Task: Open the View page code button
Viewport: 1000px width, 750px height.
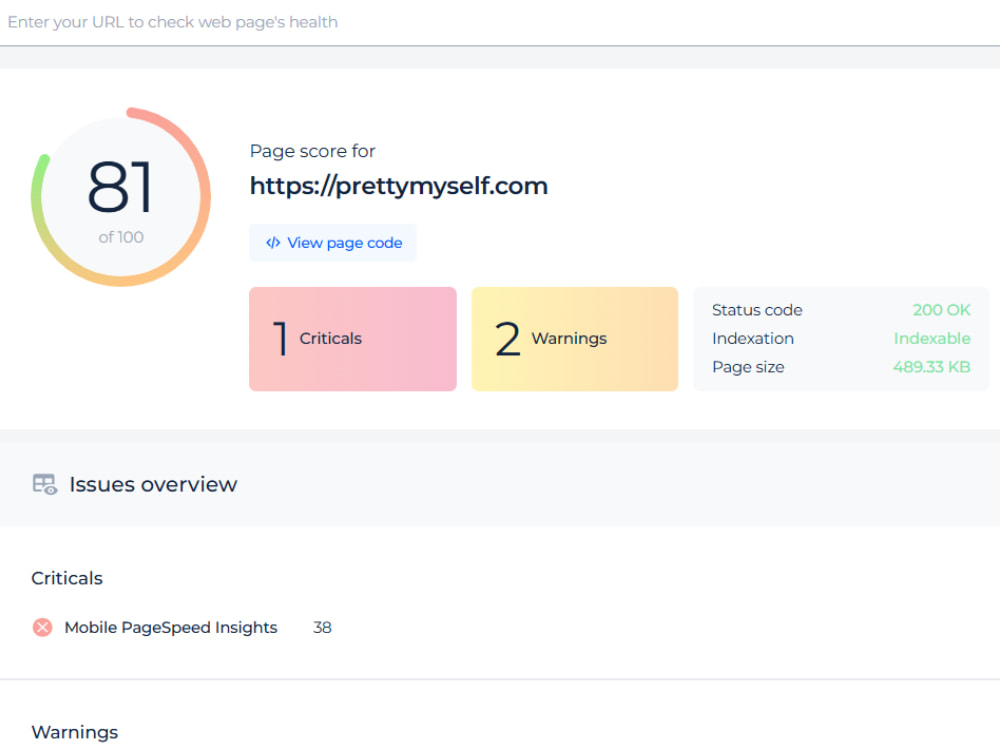Action: [333, 243]
